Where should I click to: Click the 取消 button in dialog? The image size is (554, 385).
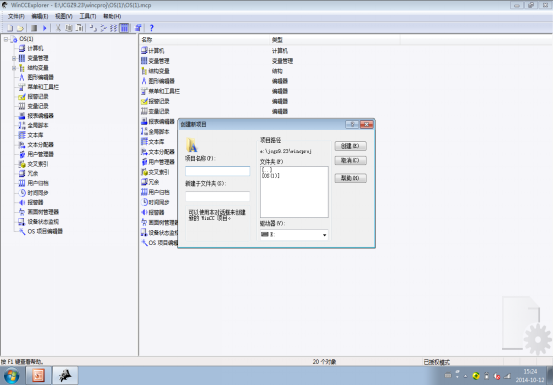[x=350, y=161]
